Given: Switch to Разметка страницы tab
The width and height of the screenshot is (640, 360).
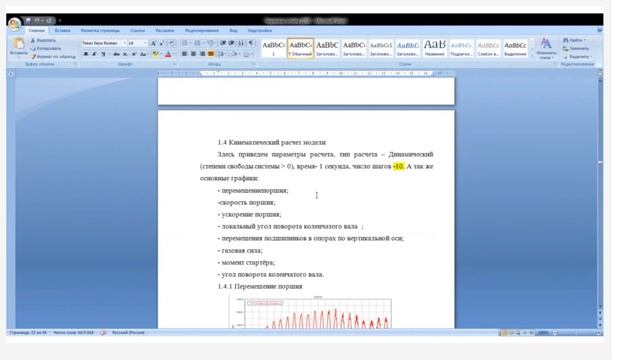Looking at the screenshot, I should coord(100,31).
